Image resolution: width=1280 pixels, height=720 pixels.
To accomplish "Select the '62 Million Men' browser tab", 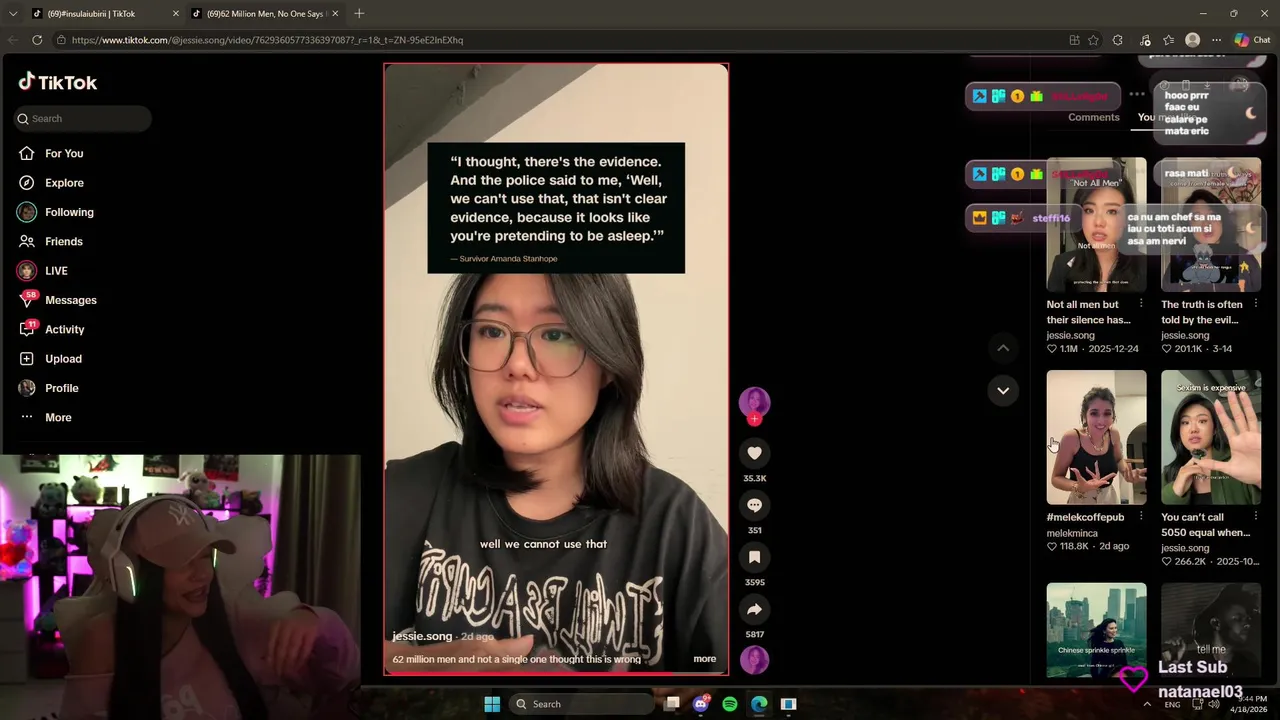I will 266,13.
